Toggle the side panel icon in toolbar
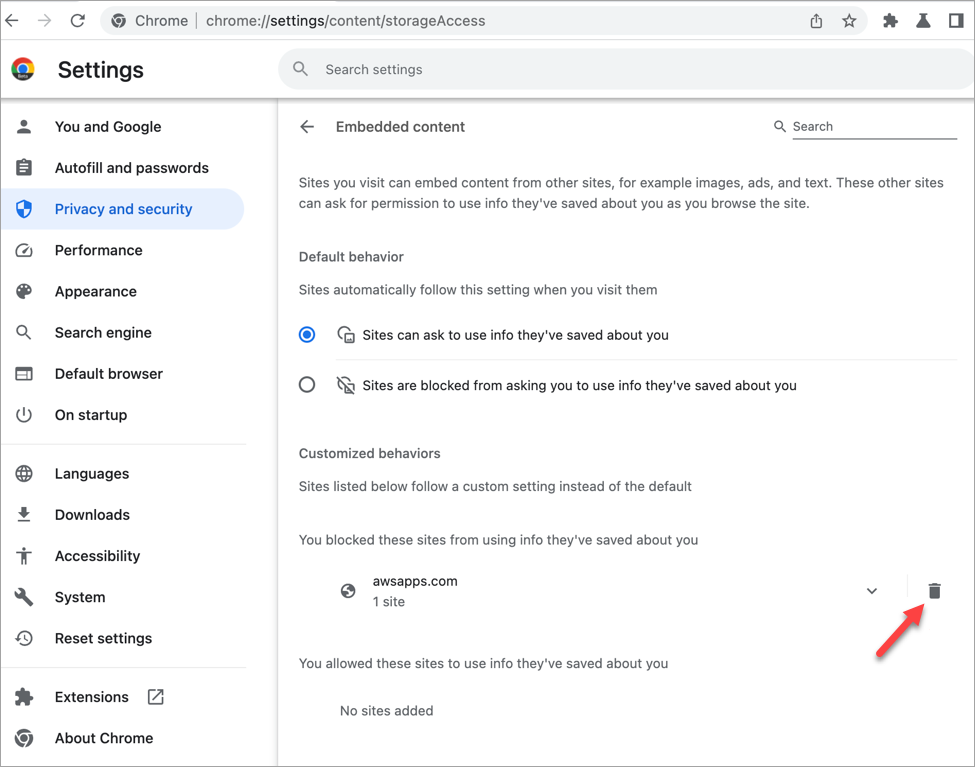Viewport: 975px width, 767px height. coord(956,21)
